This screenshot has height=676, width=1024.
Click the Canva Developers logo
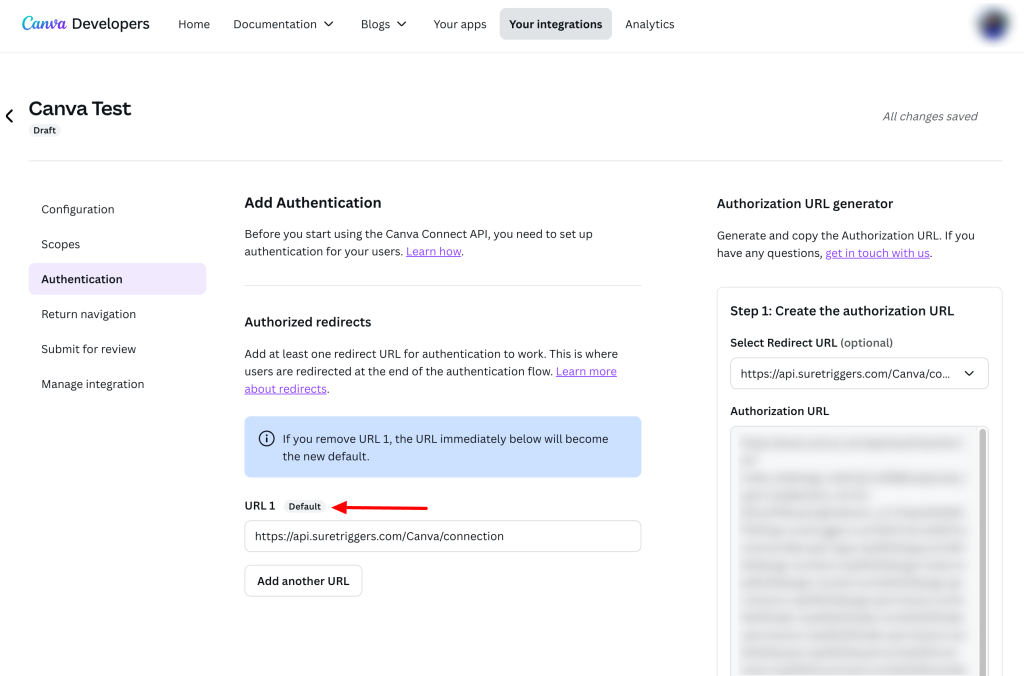(86, 24)
